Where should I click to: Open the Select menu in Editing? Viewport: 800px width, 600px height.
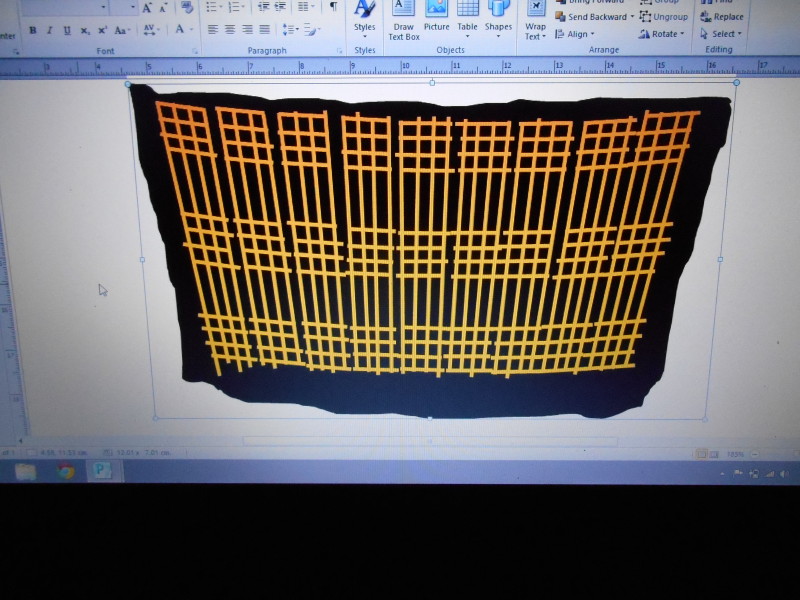tap(722, 34)
